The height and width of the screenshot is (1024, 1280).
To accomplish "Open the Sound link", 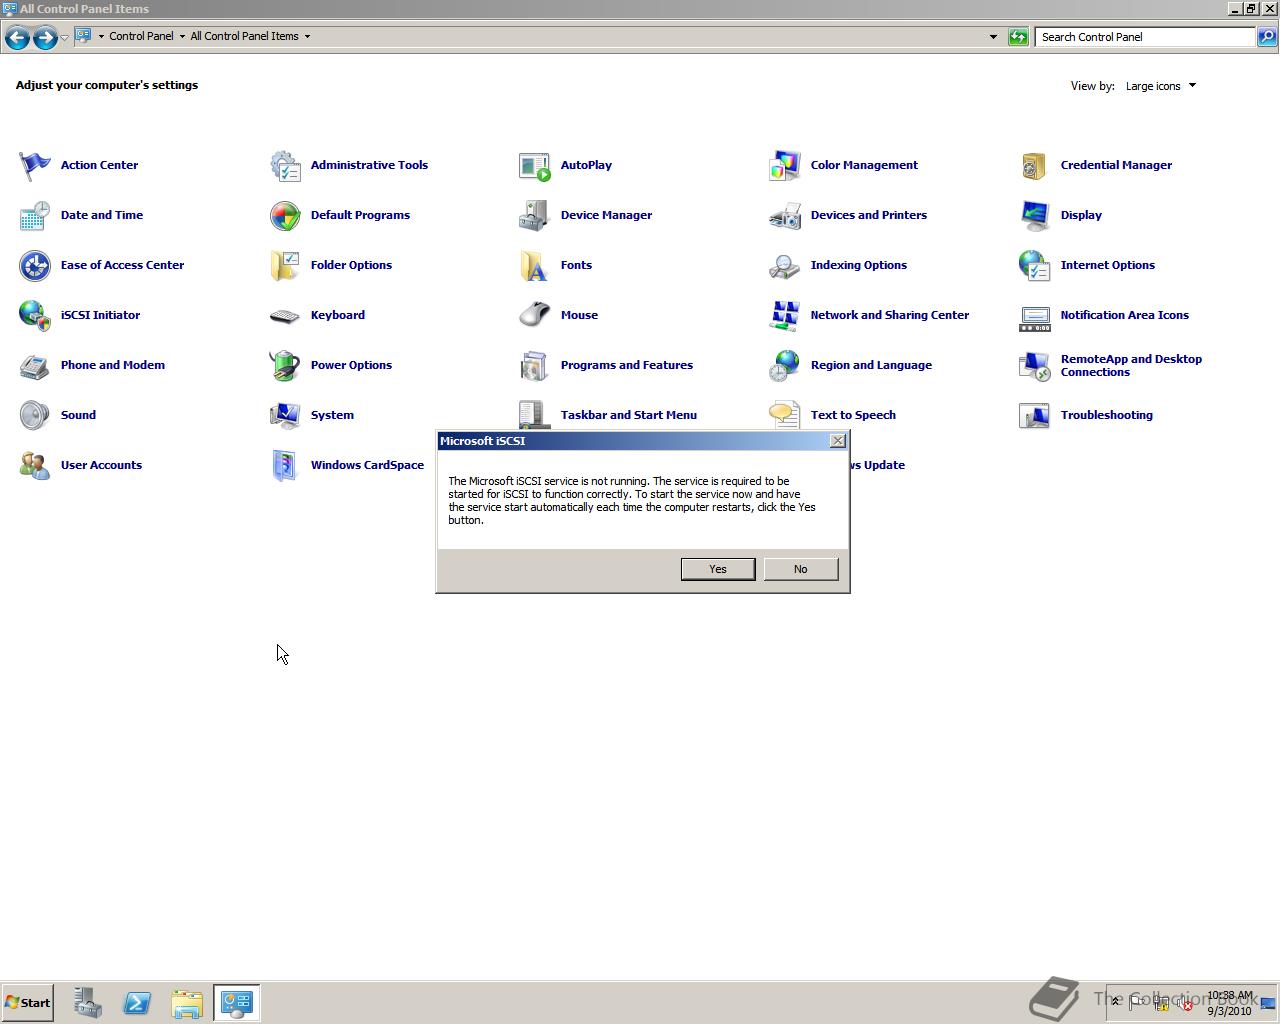I will 78,415.
